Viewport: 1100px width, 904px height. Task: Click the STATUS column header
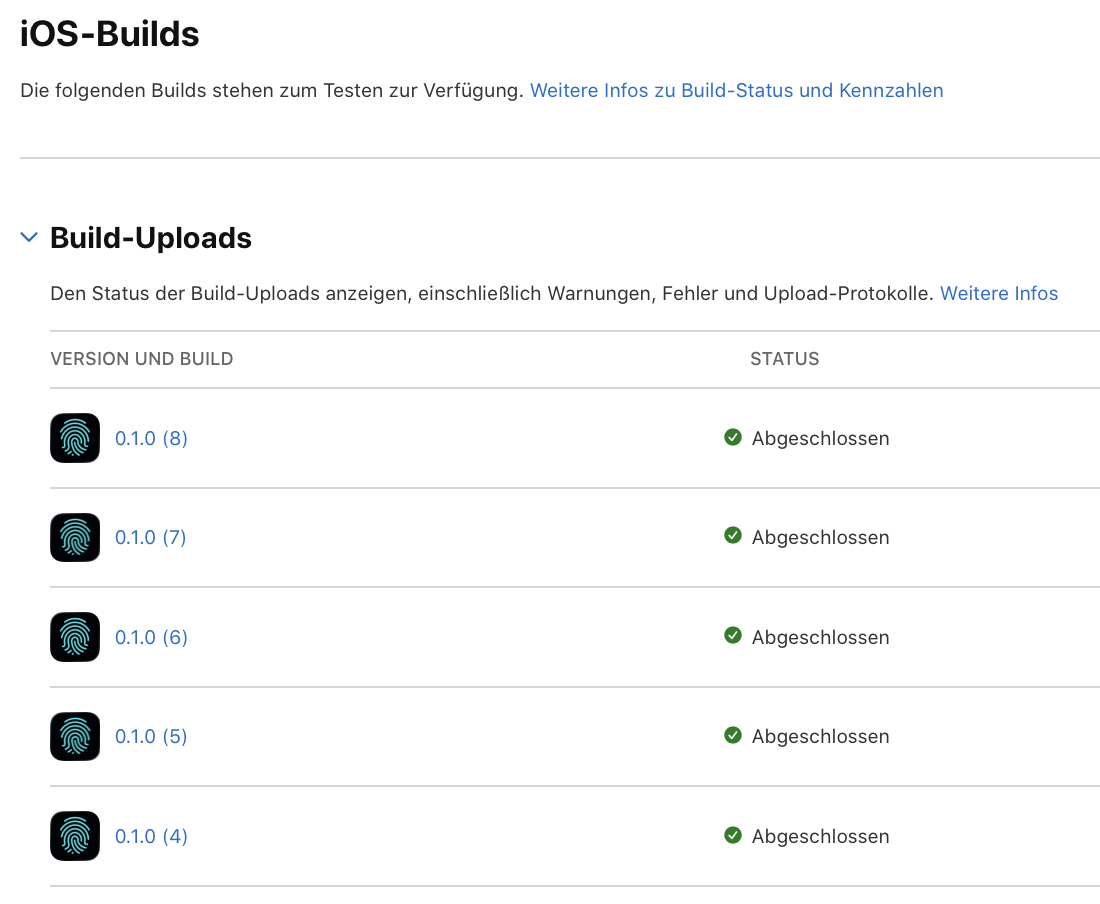(784, 358)
